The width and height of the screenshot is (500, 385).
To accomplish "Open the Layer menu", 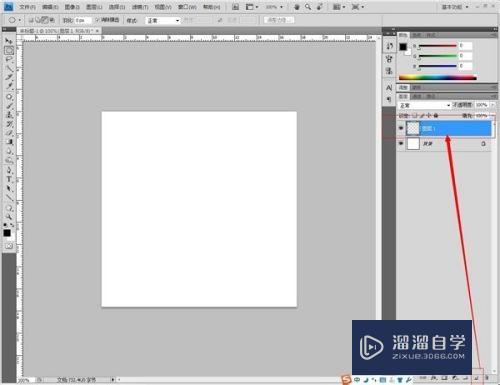I will 94,7.
